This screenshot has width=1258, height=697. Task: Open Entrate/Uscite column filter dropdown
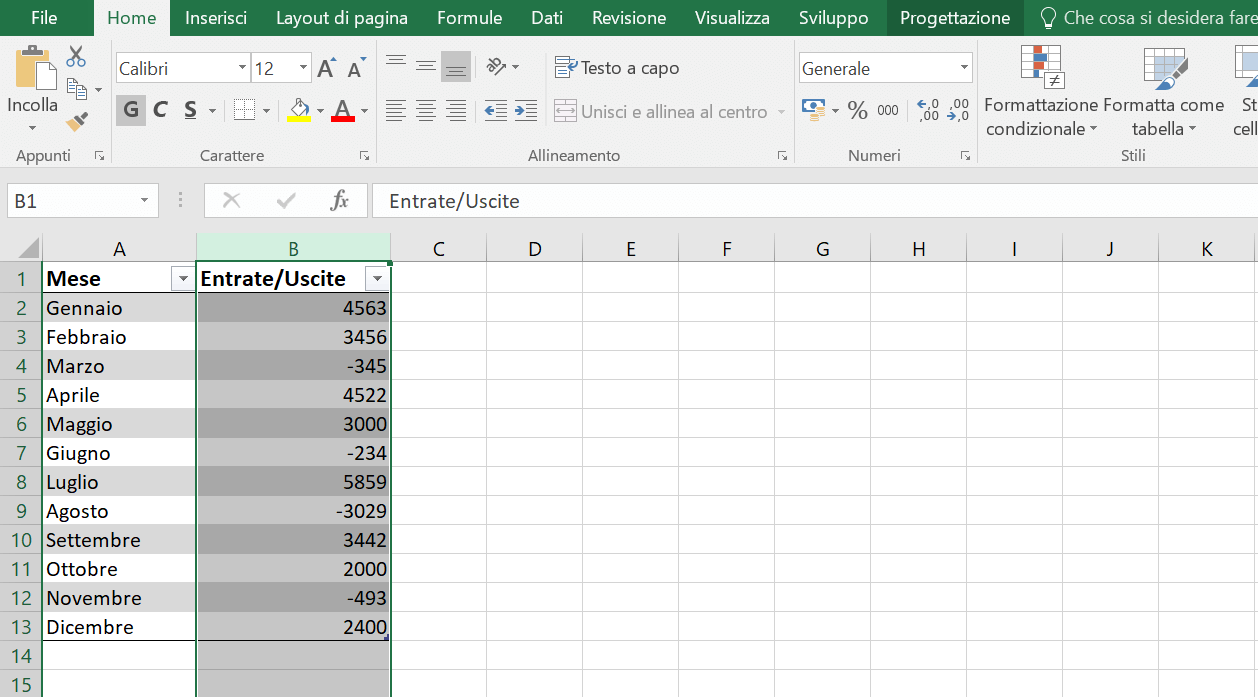[x=377, y=279]
